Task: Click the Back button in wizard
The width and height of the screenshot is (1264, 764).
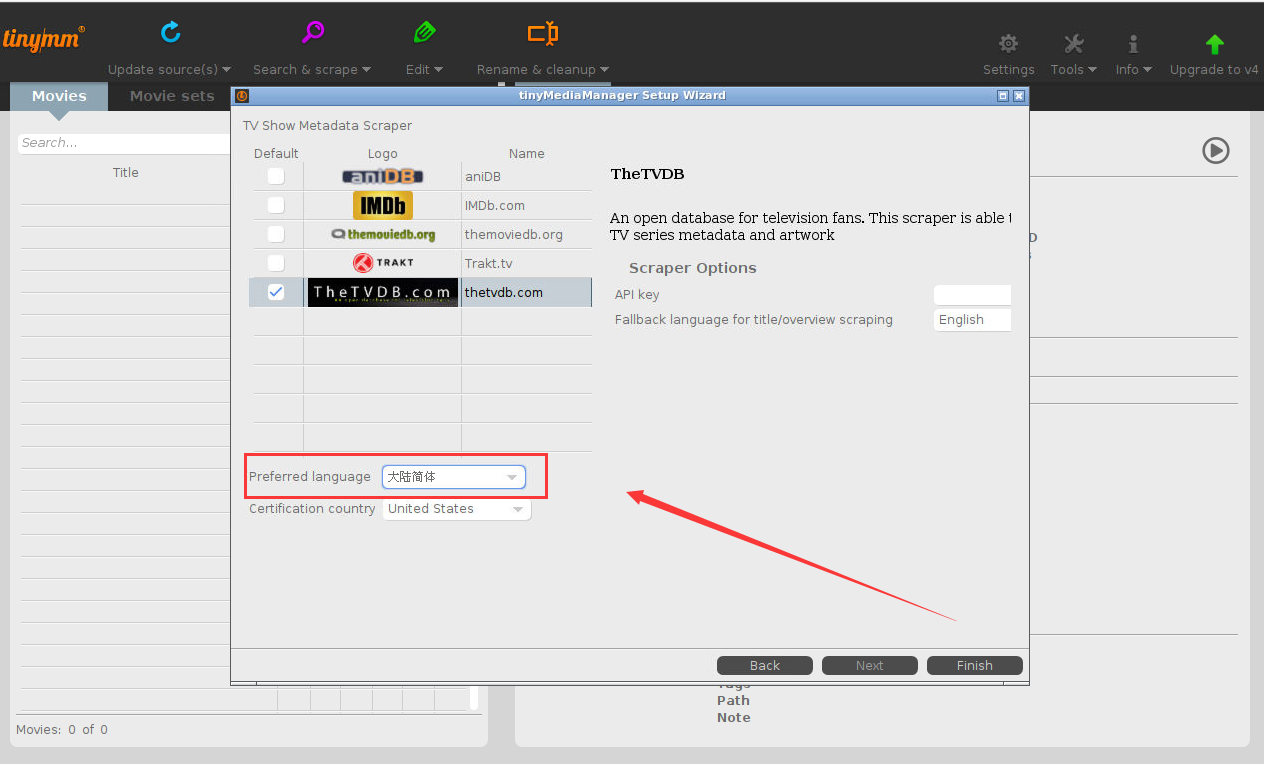Action: (x=765, y=666)
